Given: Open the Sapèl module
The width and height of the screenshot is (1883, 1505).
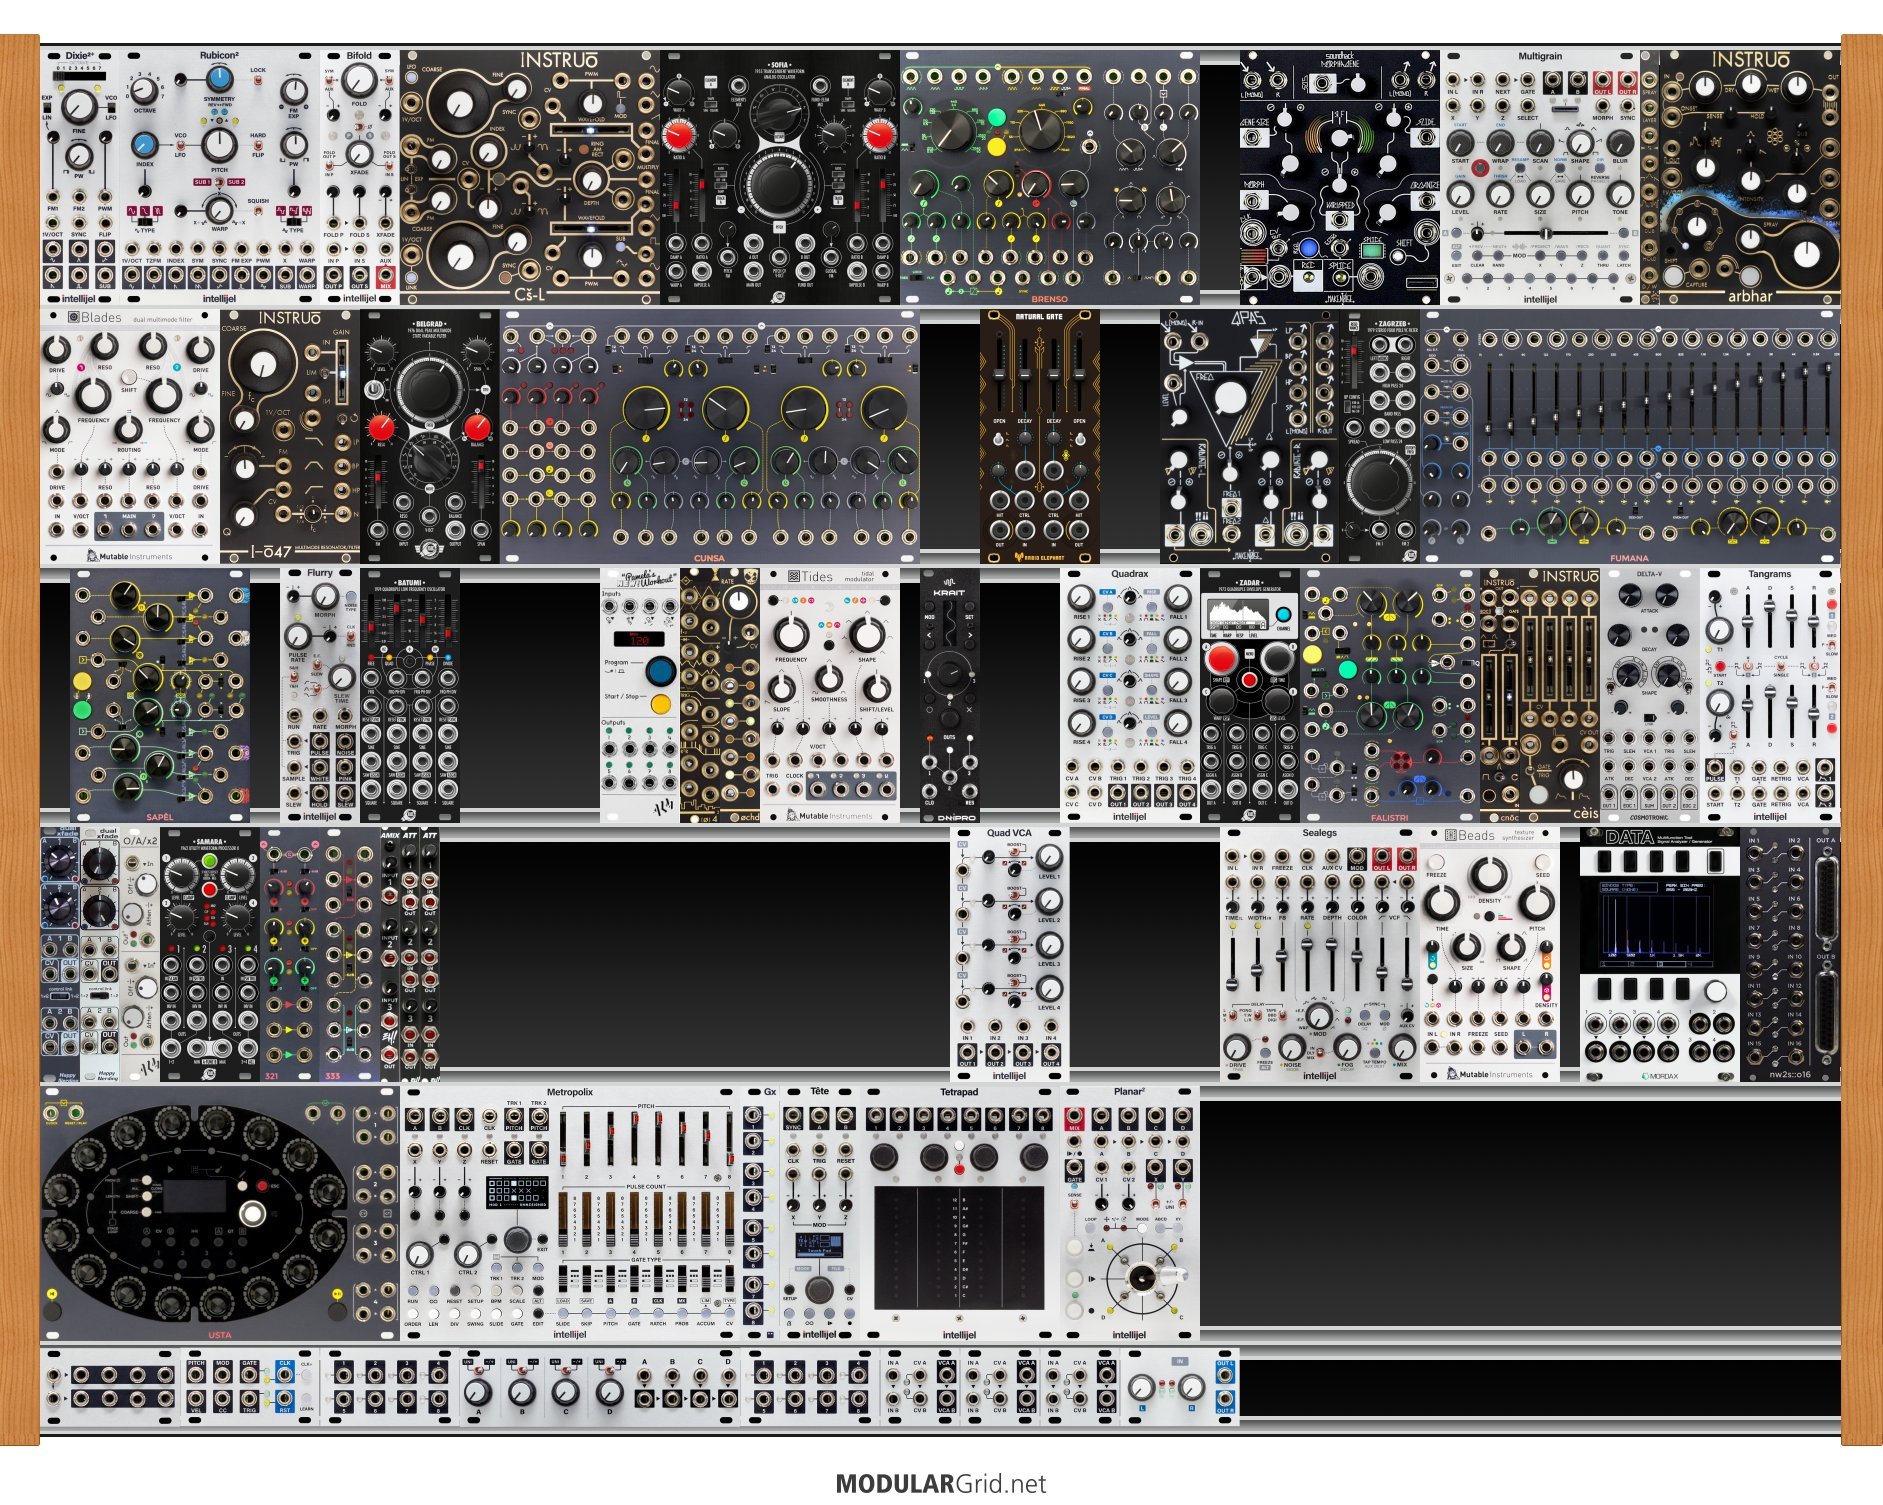Looking at the screenshot, I should (160, 695).
